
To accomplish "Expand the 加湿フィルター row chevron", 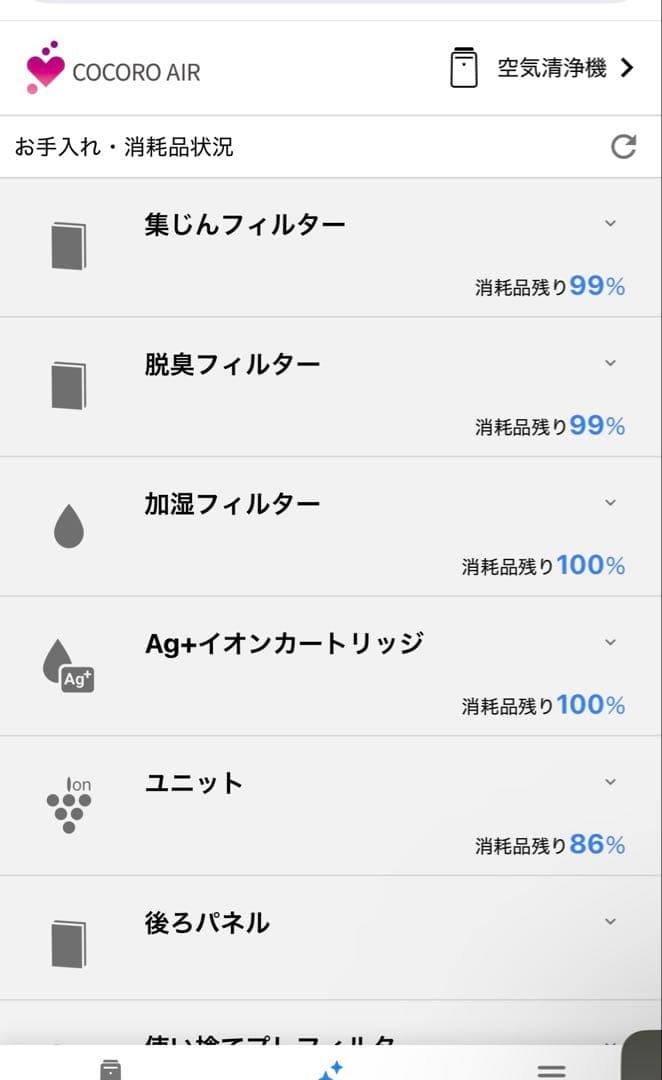I will click(x=611, y=503).
